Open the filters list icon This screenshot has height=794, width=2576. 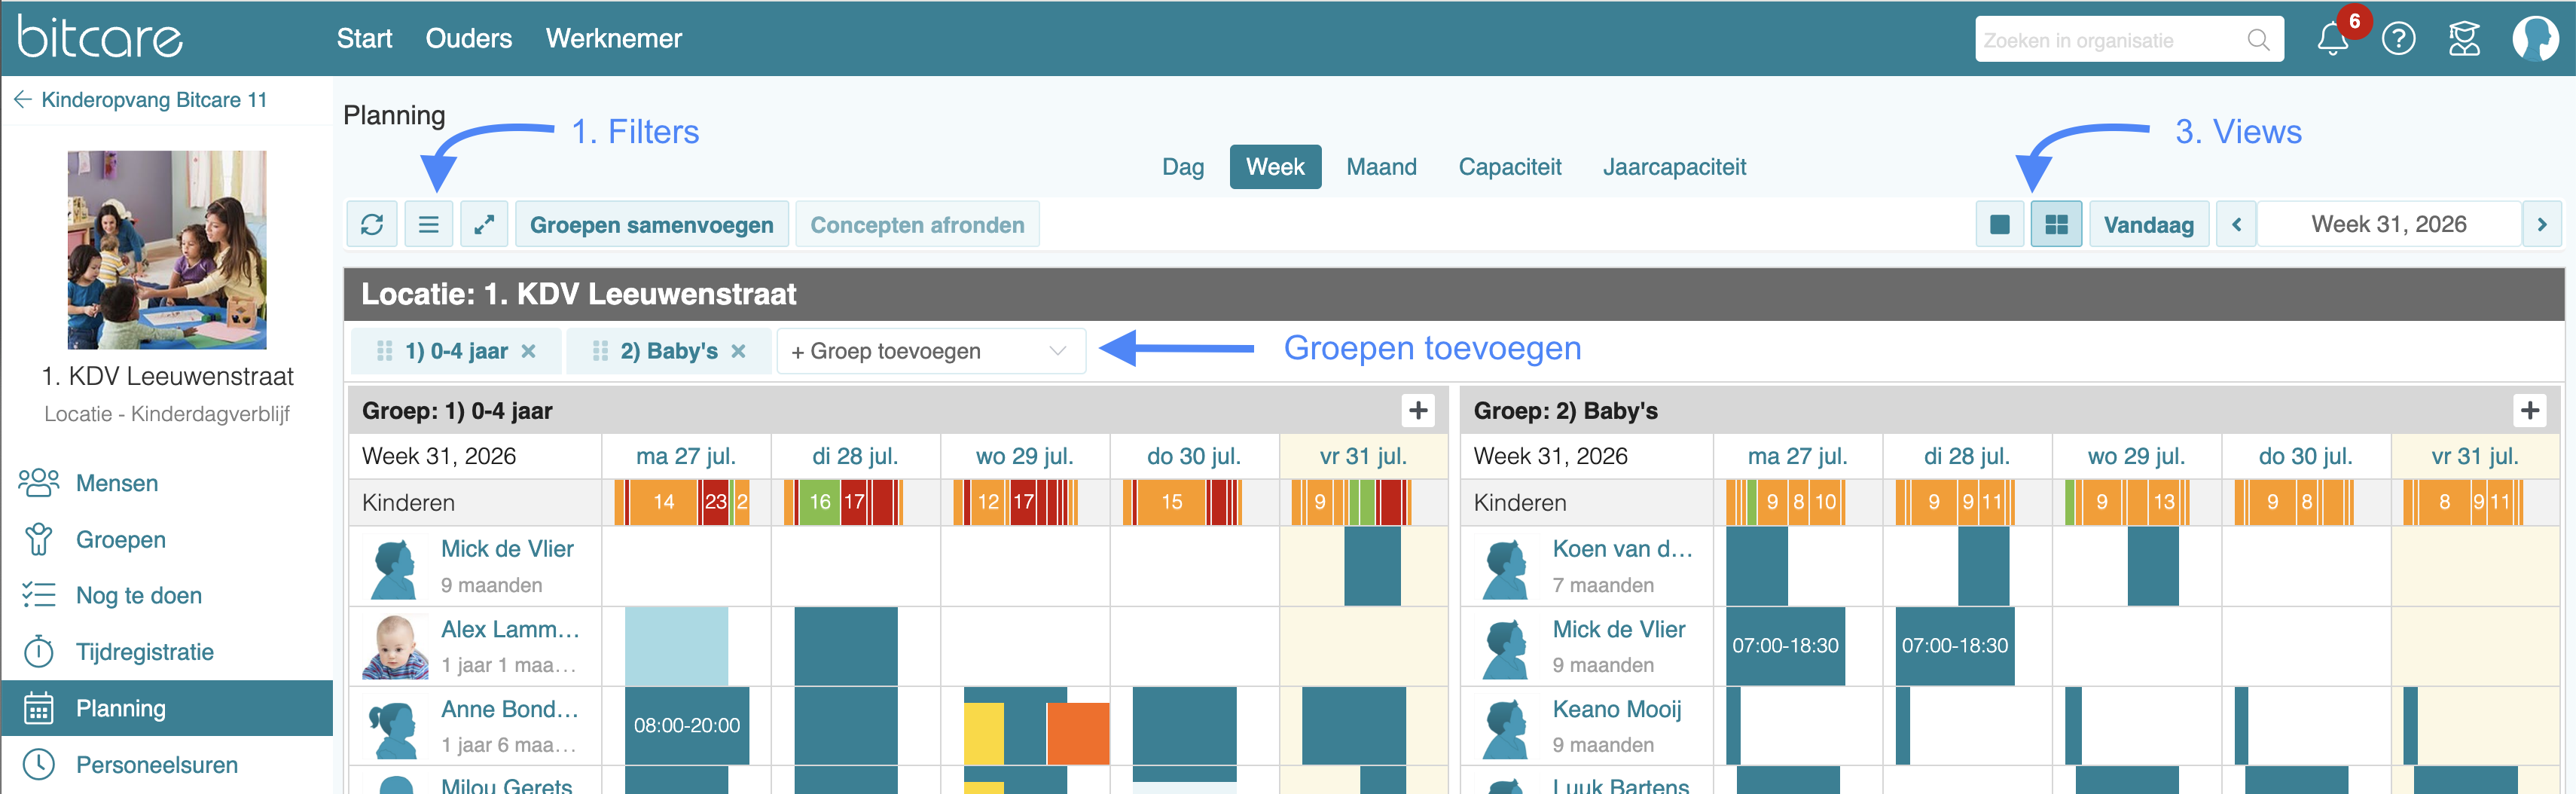428,224
